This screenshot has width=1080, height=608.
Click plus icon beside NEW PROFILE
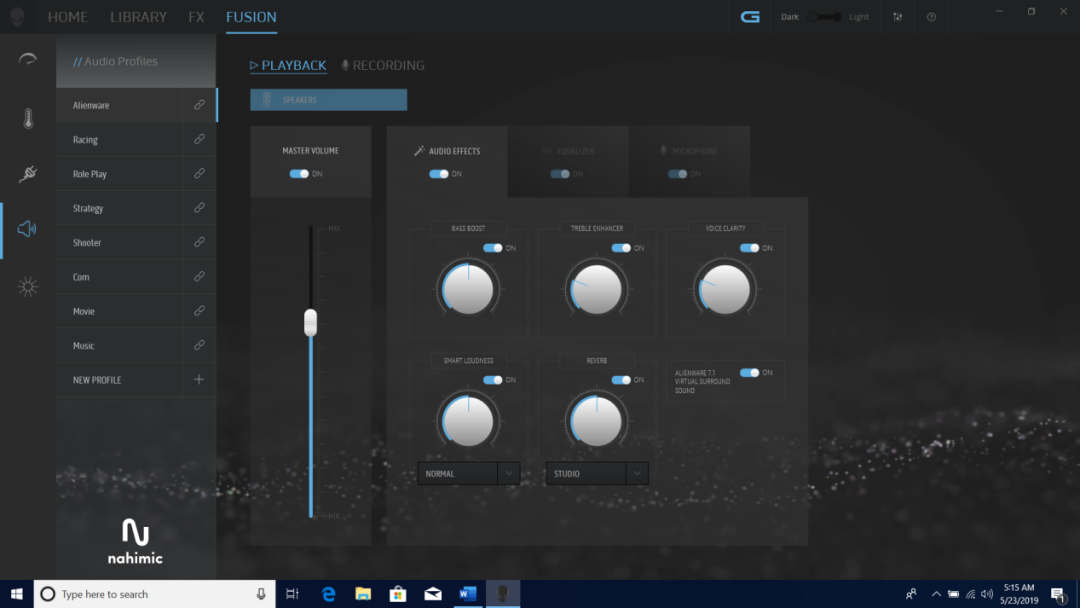coord(199,379)
